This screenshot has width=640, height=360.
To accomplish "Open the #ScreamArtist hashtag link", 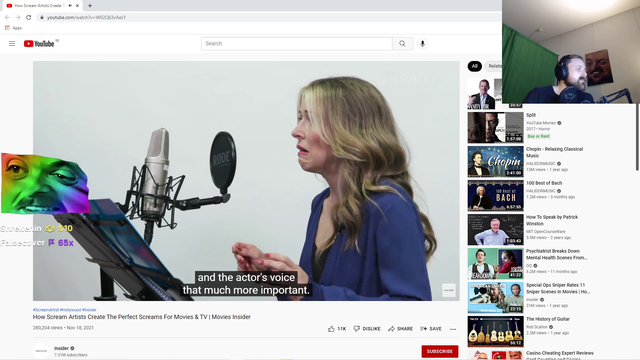I will pos(46,310).
